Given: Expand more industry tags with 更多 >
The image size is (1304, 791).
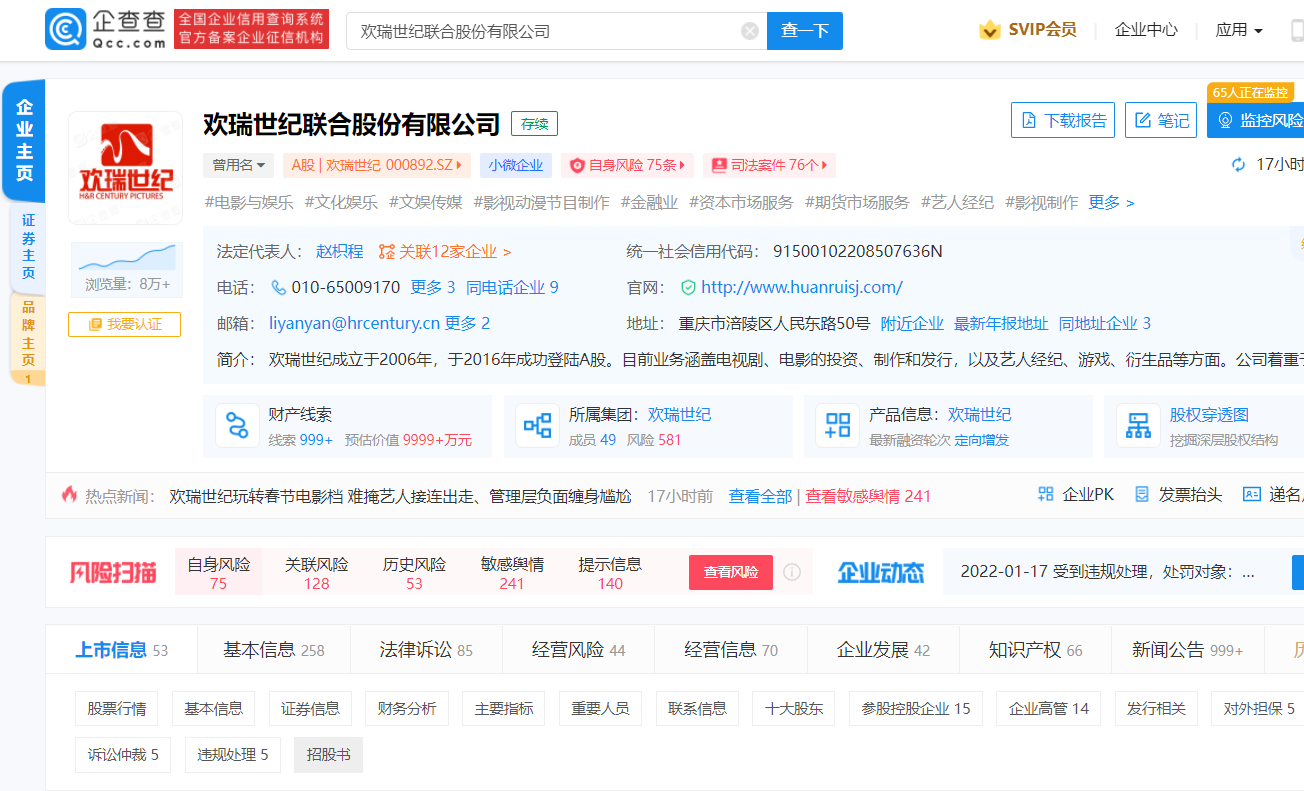Looking at the screenshot, I should tap(1111, 202).
